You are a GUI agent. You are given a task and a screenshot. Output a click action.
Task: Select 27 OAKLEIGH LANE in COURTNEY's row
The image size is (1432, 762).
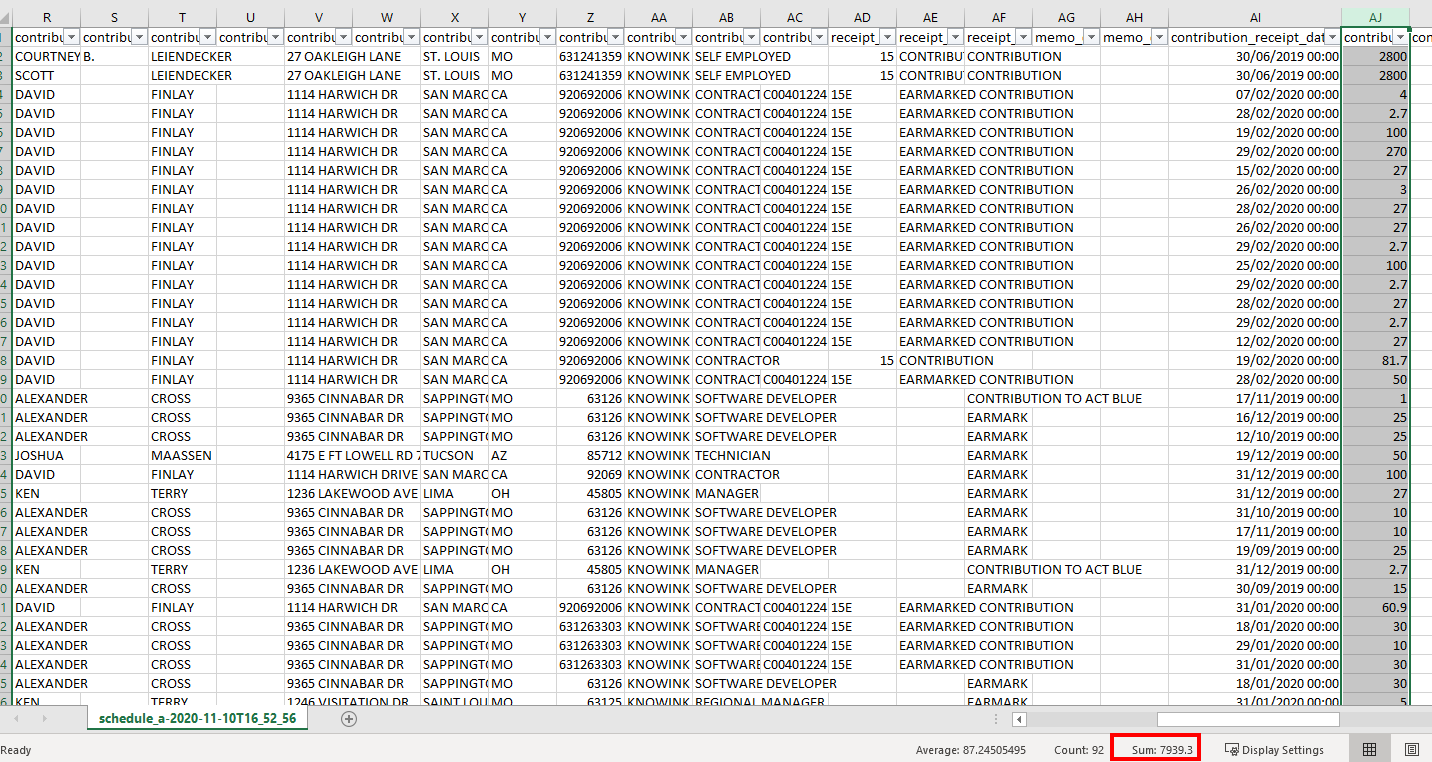(343, 56)
